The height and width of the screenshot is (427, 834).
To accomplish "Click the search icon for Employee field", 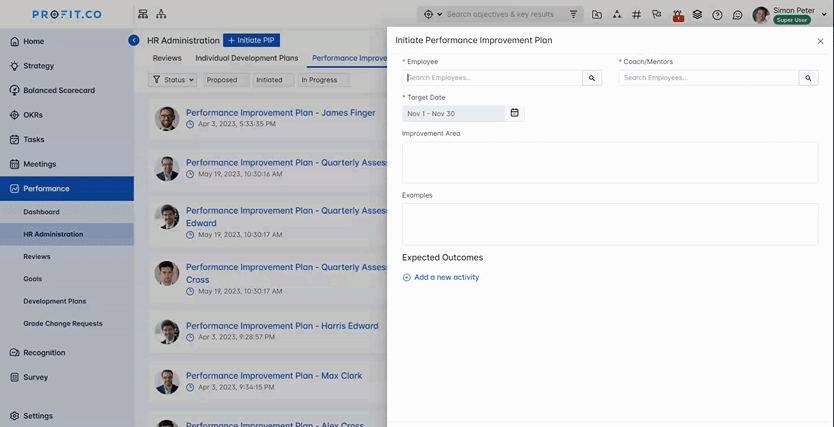I will (x=592, y=78).
